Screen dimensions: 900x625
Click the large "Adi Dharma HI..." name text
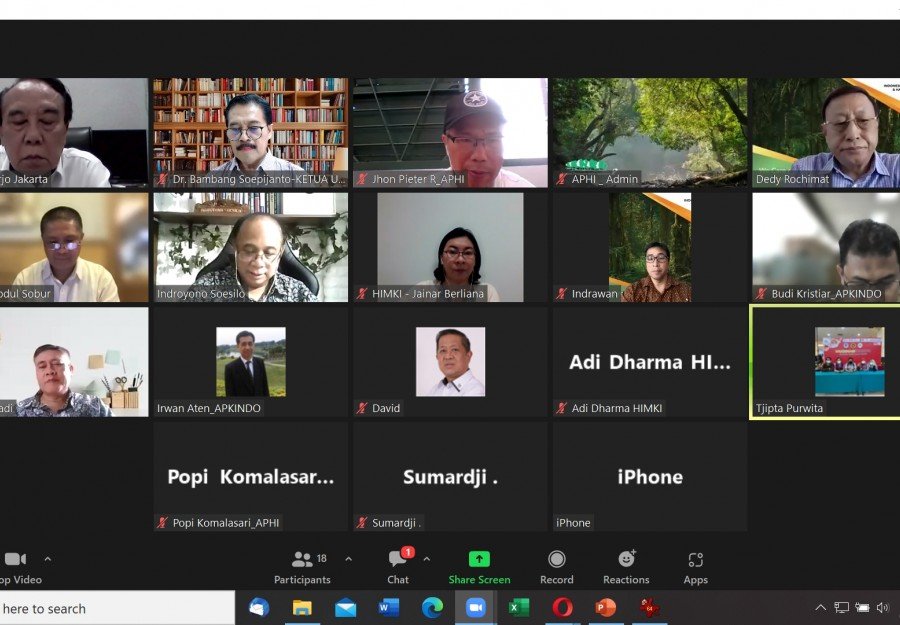pos(650,362)
